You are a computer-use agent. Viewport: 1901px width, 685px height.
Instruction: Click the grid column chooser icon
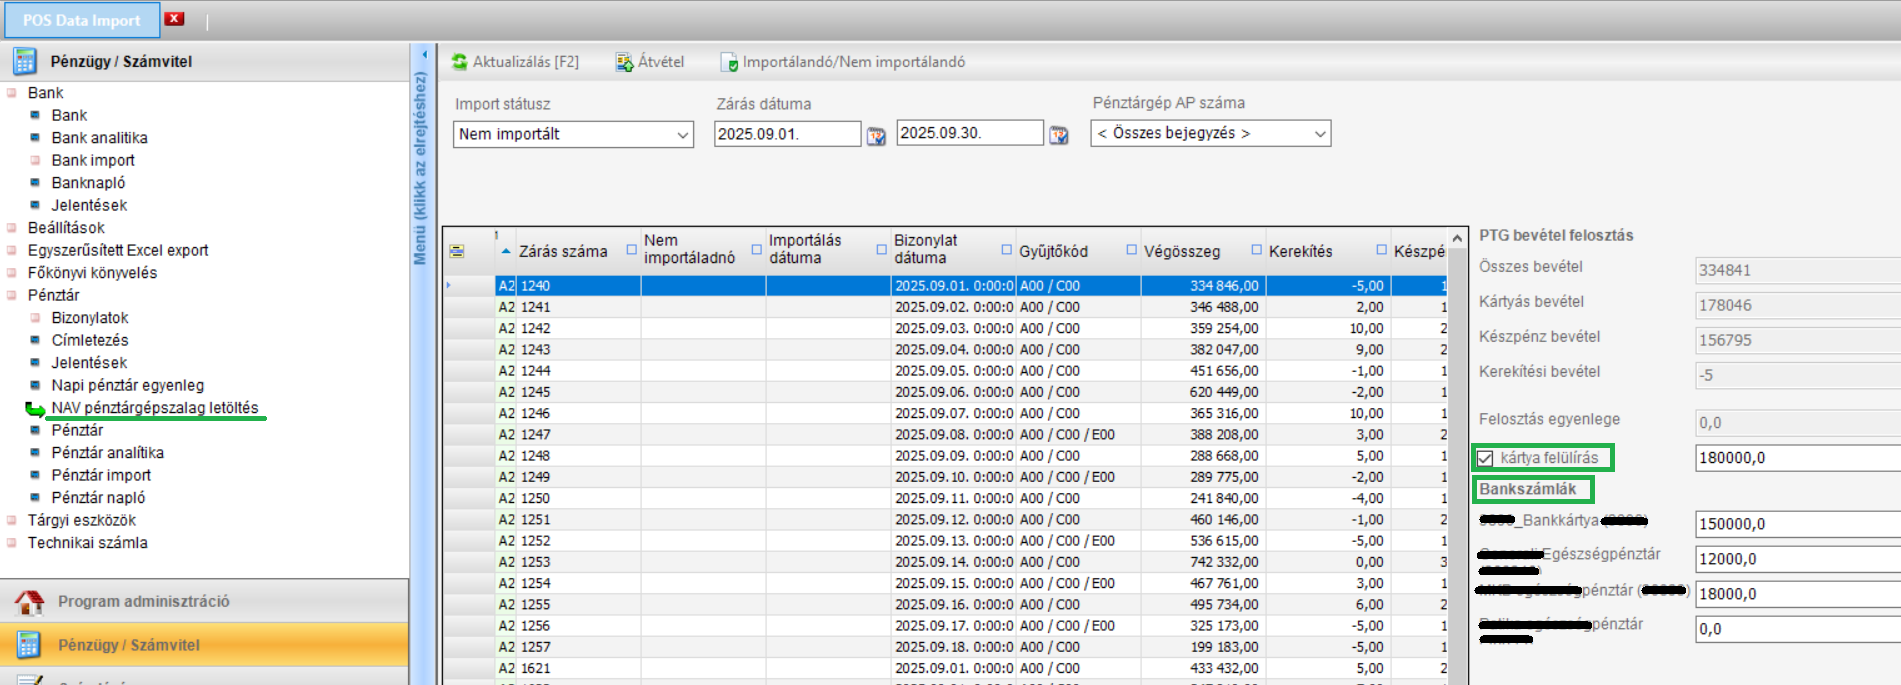(x=457, y=251)
